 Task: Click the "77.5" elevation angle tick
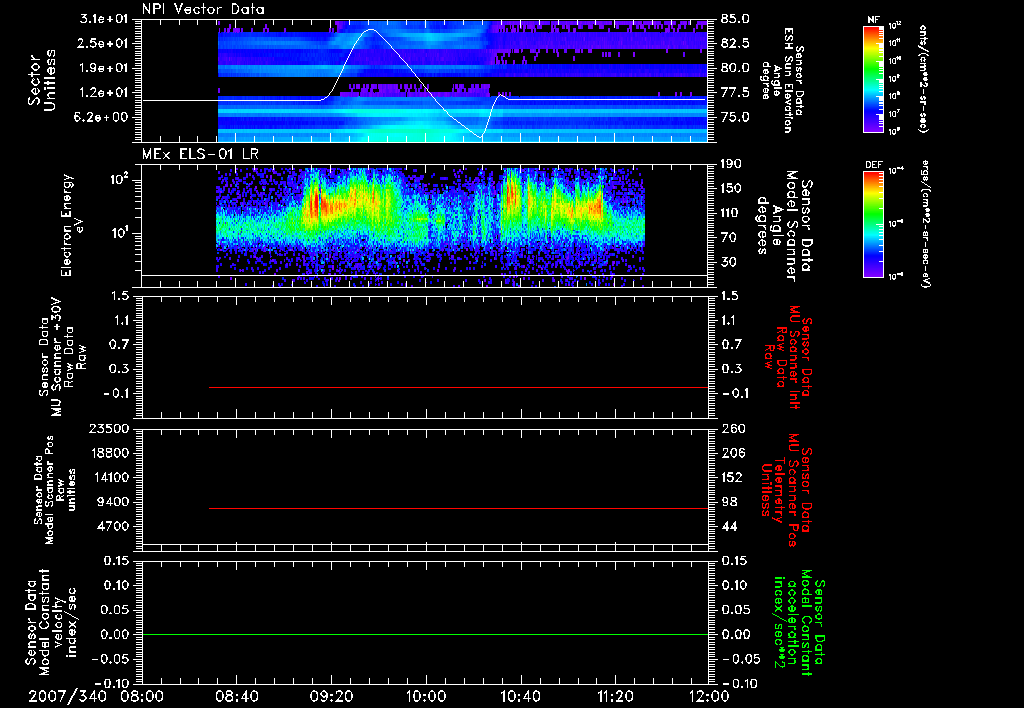point(735,93)
